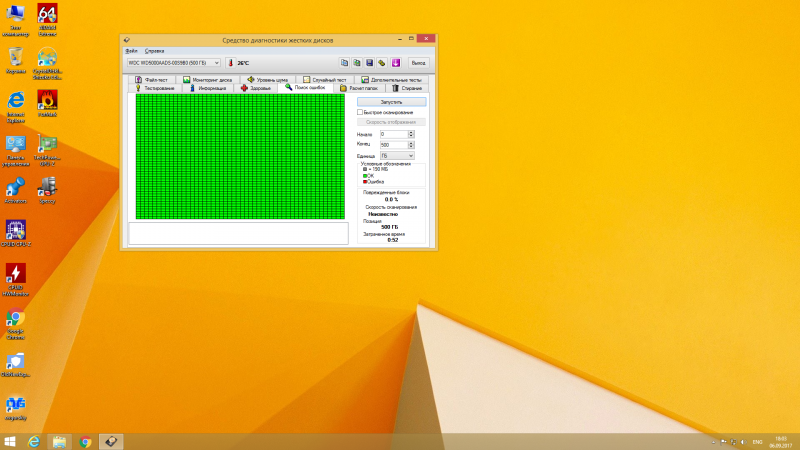Open the Файл menu

[132, 50]
